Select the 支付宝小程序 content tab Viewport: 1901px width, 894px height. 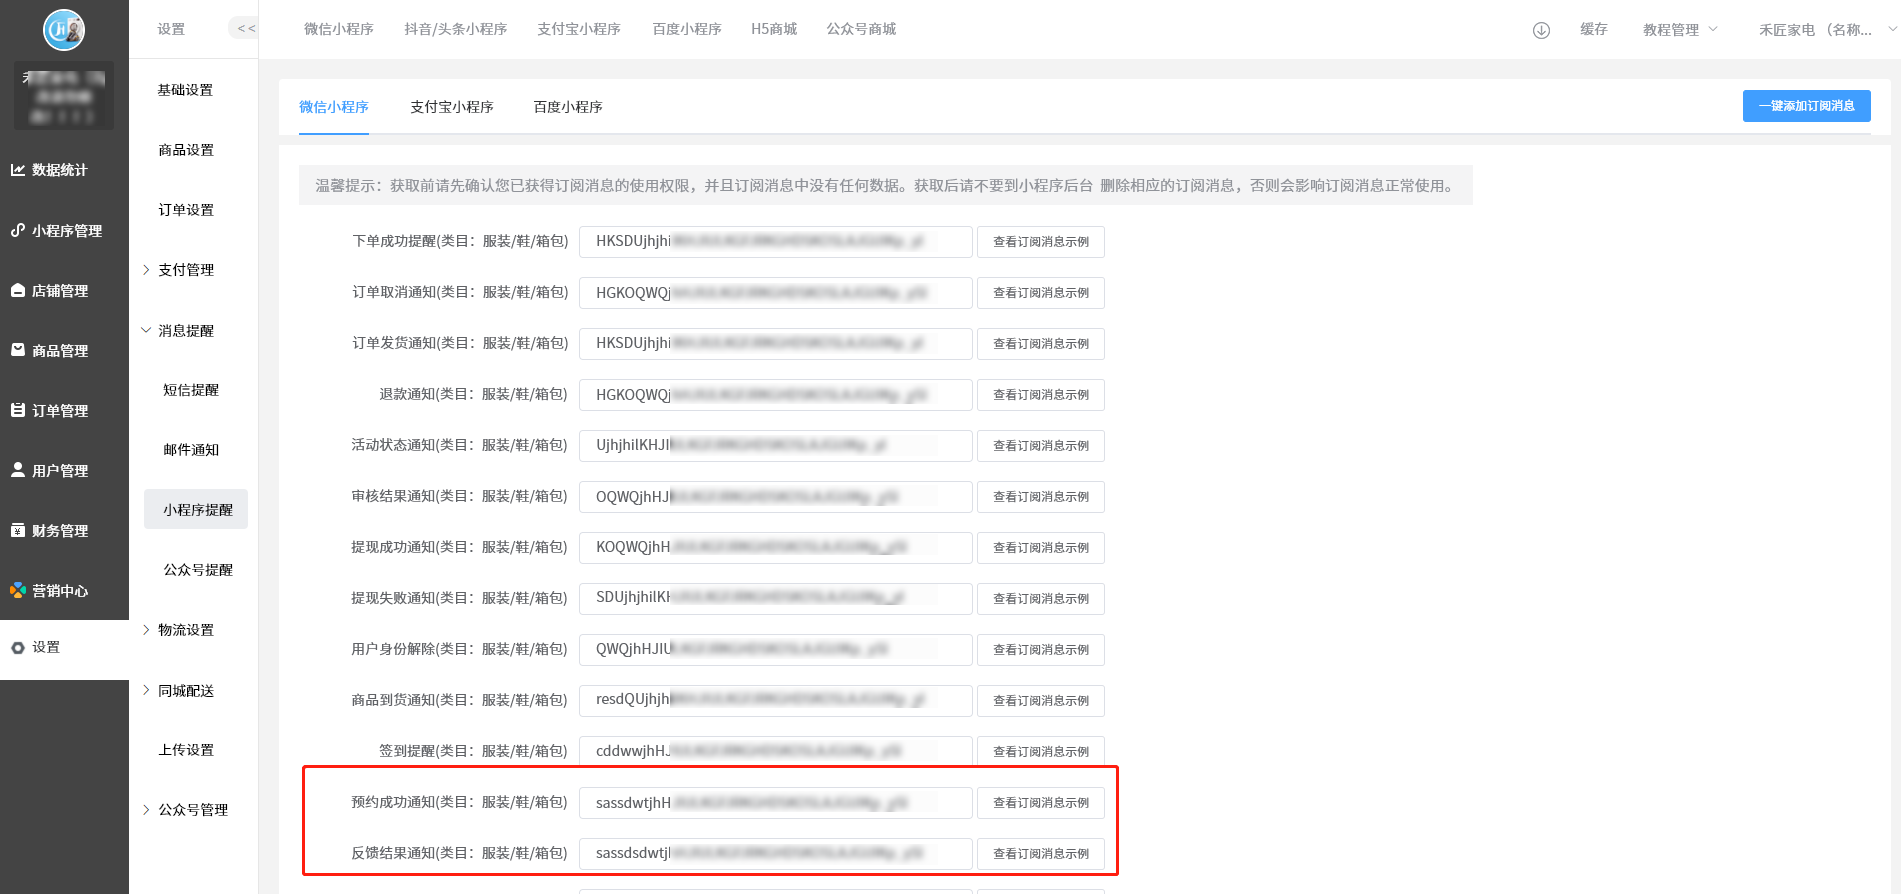[452, 107]
